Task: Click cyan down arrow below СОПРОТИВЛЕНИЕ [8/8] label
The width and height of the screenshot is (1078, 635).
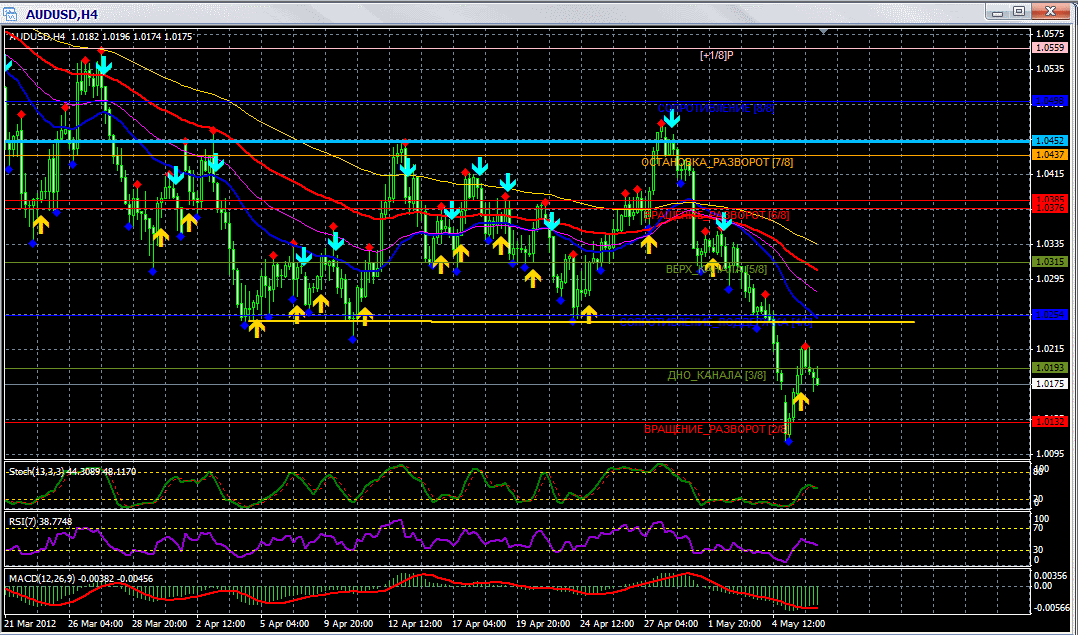Action: point(671,118)
